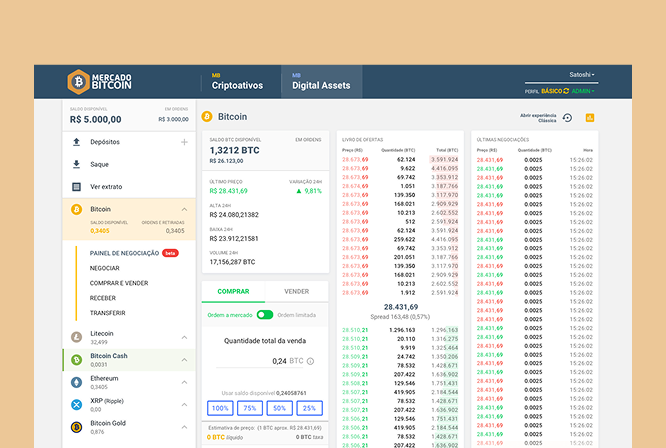
Task: Open the ADMIN dropdown menu
Action: [583, 91]
